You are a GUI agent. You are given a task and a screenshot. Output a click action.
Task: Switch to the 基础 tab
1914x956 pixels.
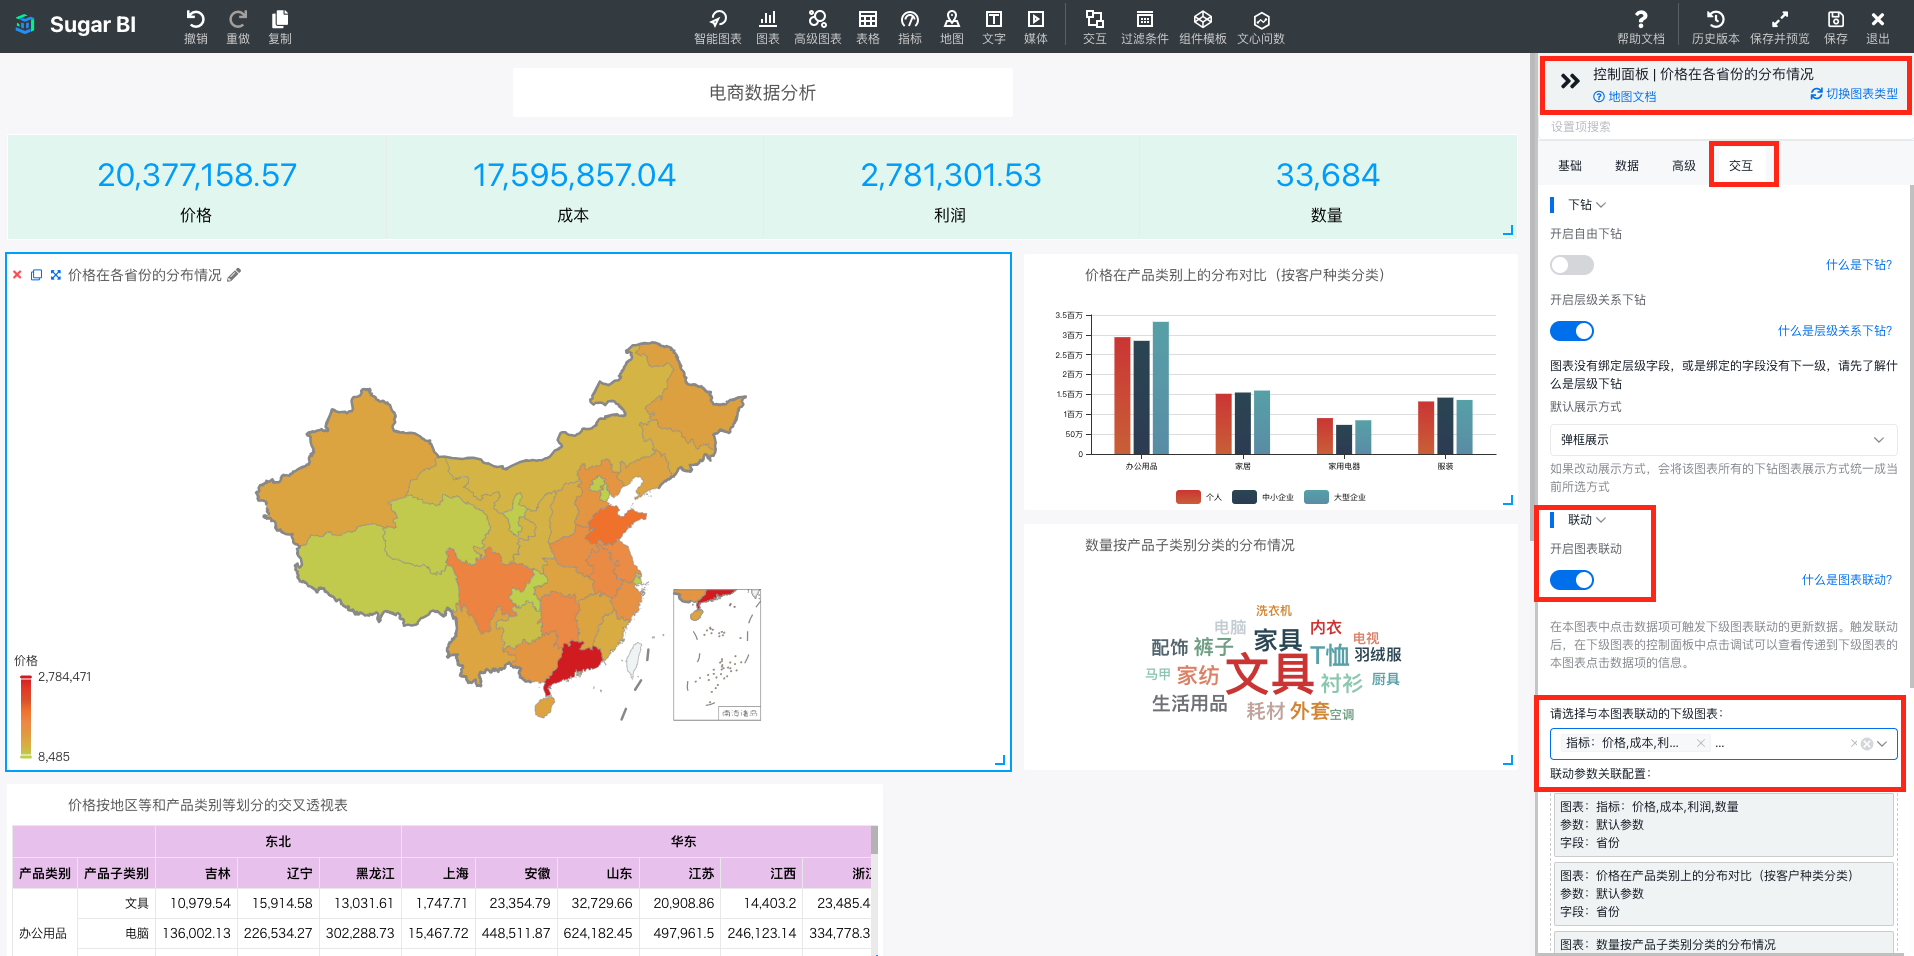click(x=1570, y=166)
